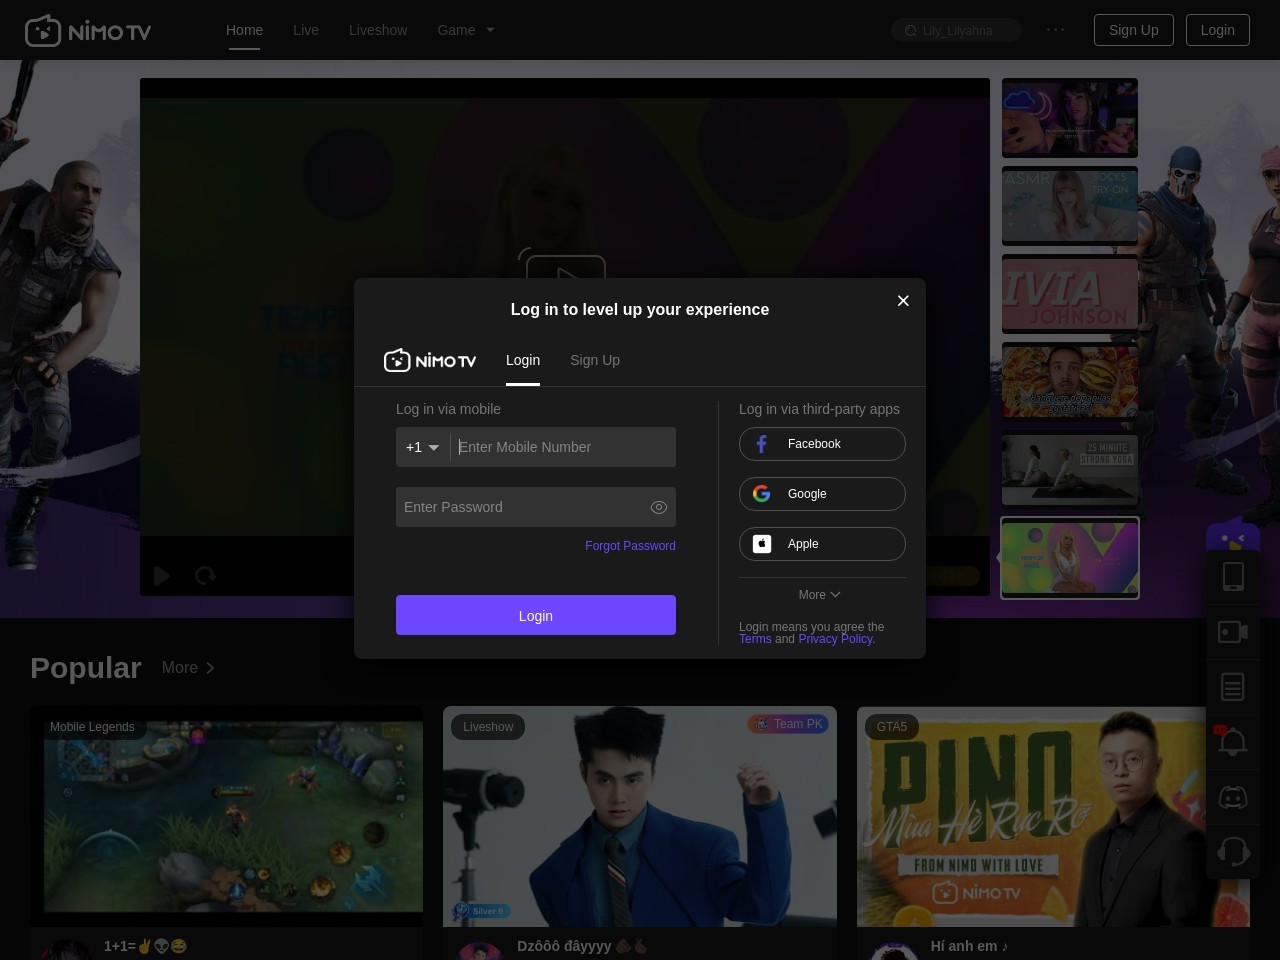The width and height of the screenshot is (1280, 960).
Task: Switch to the Sign Up tab
Action: coord(595,360)
